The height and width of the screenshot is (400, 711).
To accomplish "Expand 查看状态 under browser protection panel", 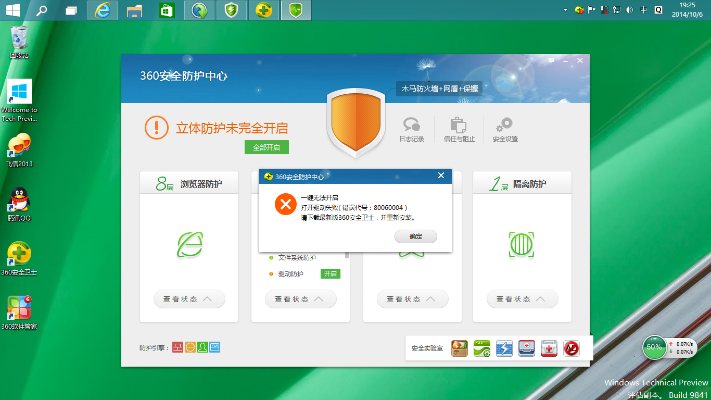I will (x=188, y=299).
